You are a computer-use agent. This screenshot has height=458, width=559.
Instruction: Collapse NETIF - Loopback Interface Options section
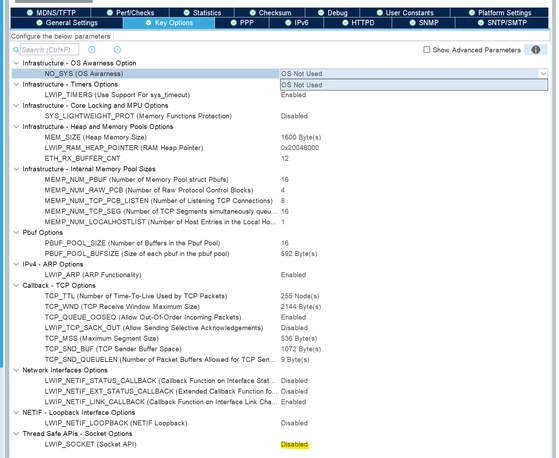click(x=16, y=412)
